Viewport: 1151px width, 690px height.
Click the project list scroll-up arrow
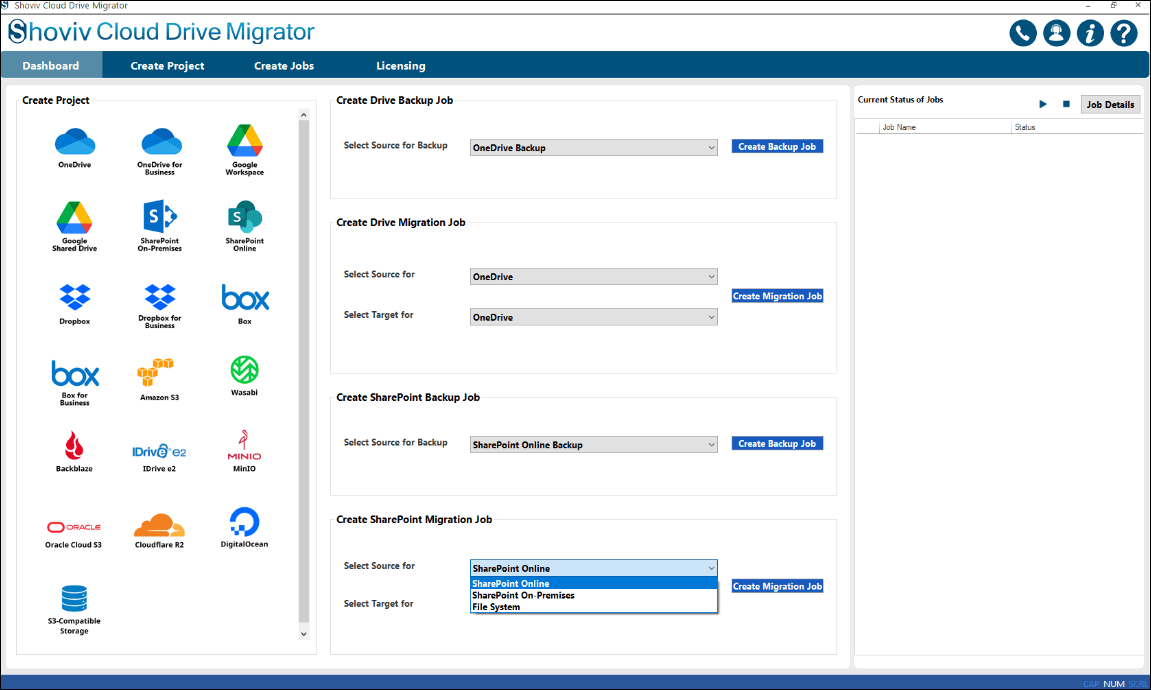304,115
